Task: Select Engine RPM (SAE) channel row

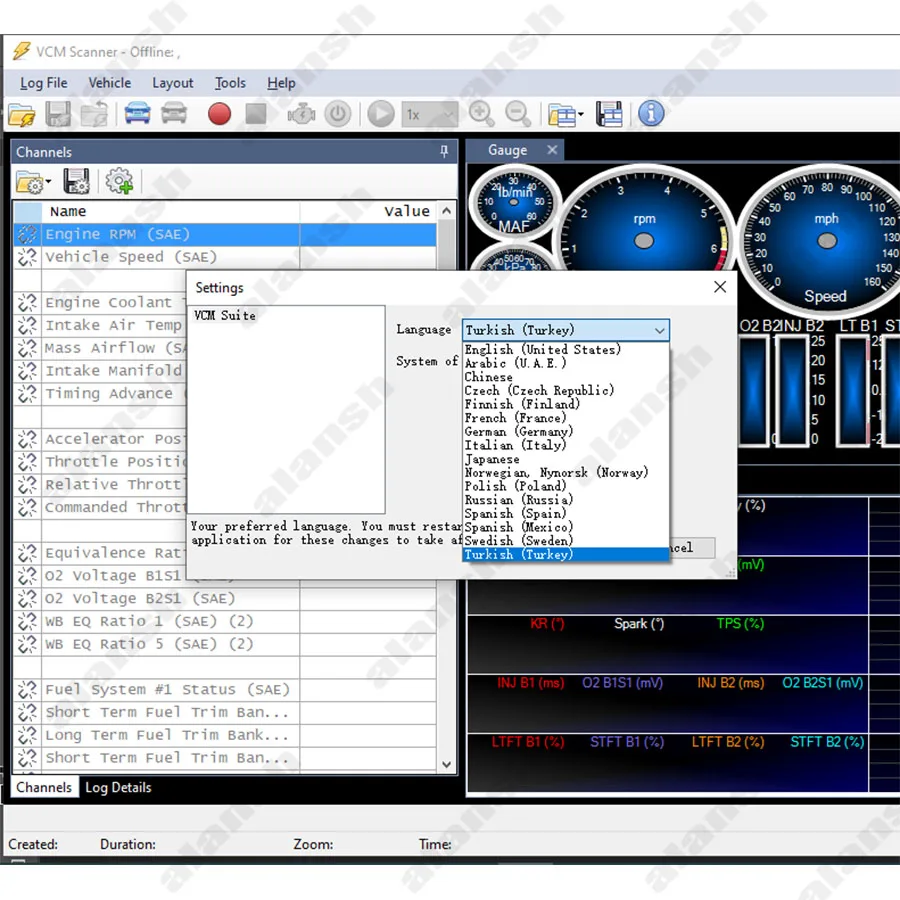Action: [224, 235]
